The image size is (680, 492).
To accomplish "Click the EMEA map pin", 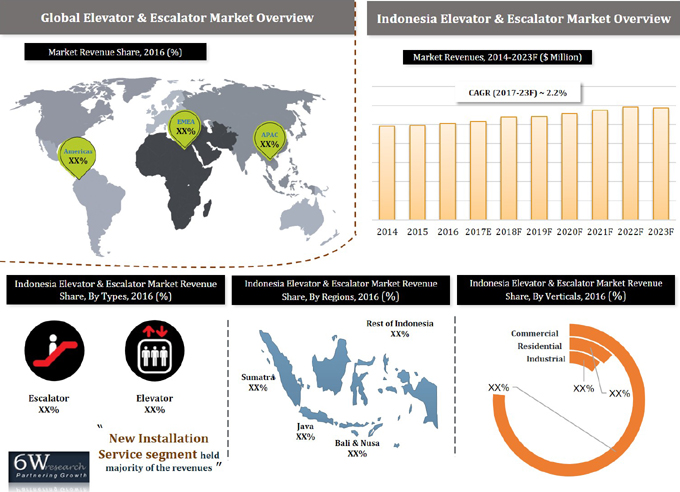I will 186,128.
